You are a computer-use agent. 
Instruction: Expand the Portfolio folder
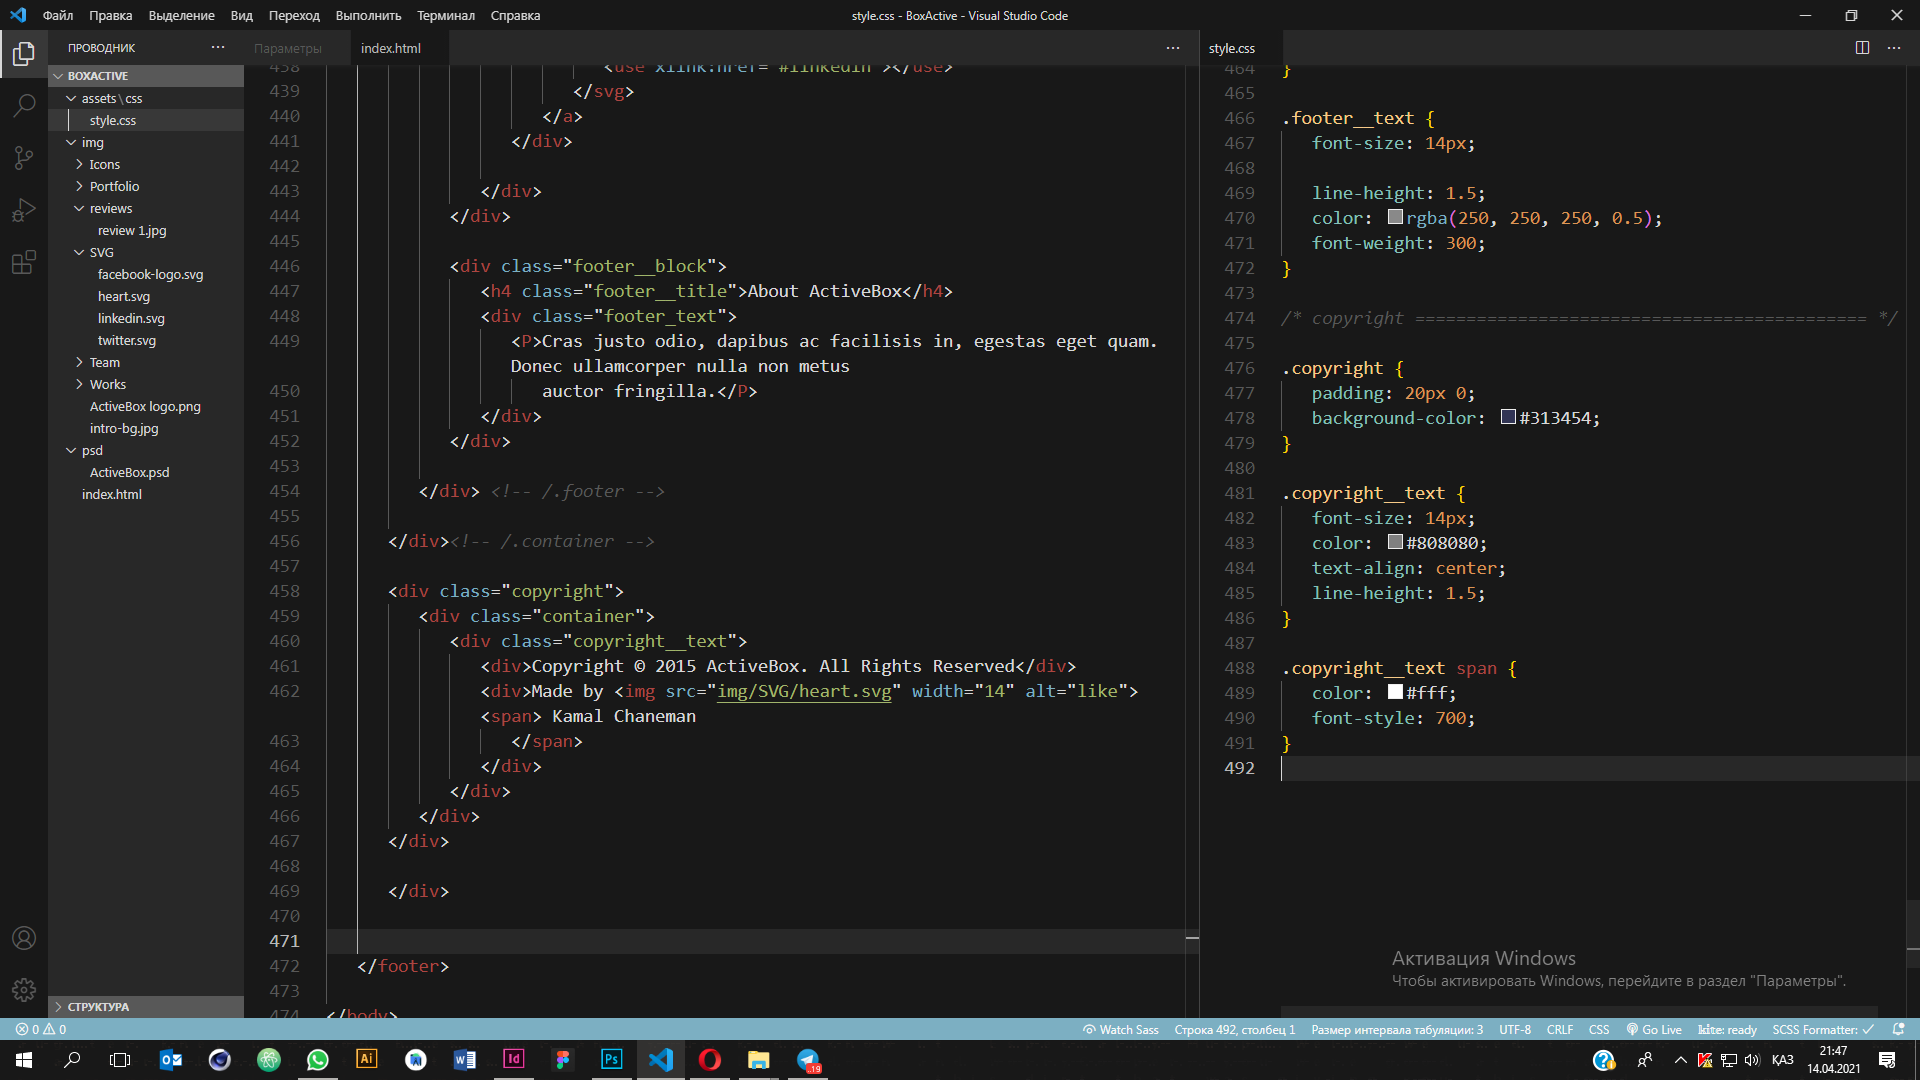(114, 186)
